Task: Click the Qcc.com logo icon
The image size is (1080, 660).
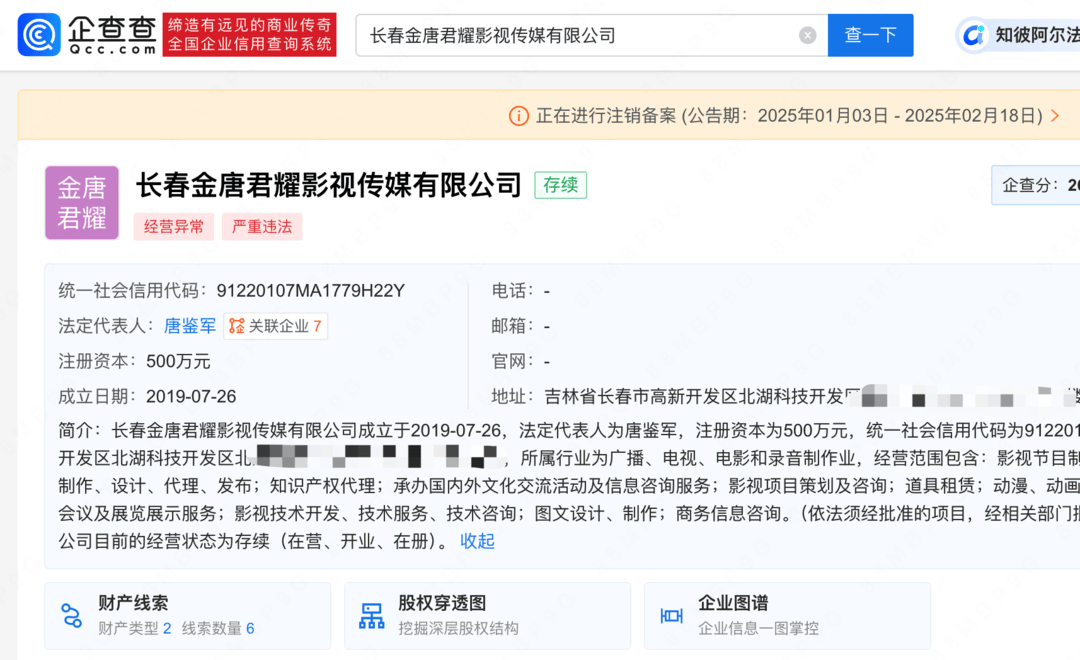Action: pyautogui.click(x=39, y=34)
